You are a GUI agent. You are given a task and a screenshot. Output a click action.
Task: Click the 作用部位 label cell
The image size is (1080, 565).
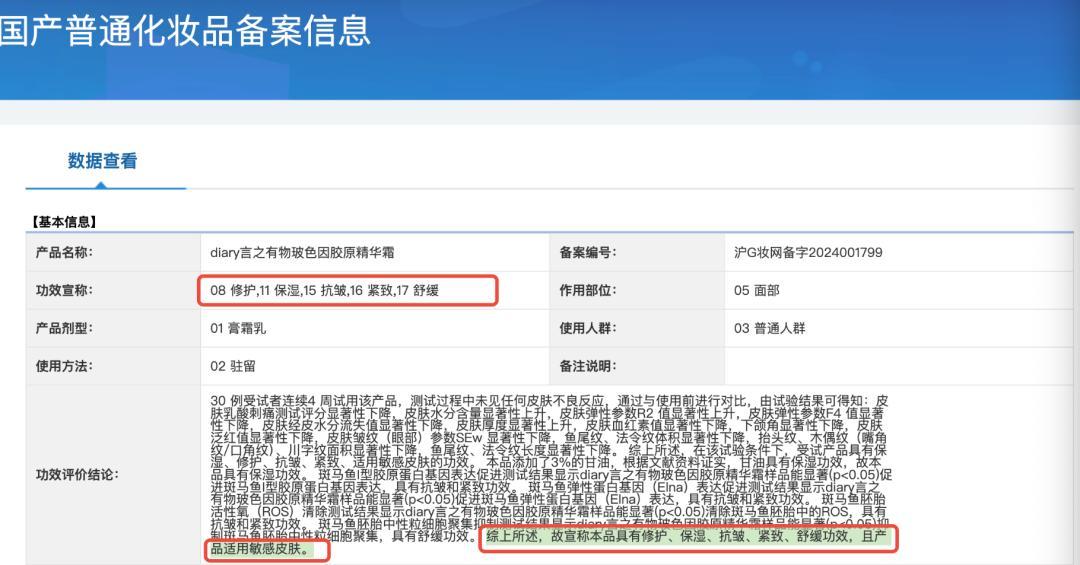587,291
